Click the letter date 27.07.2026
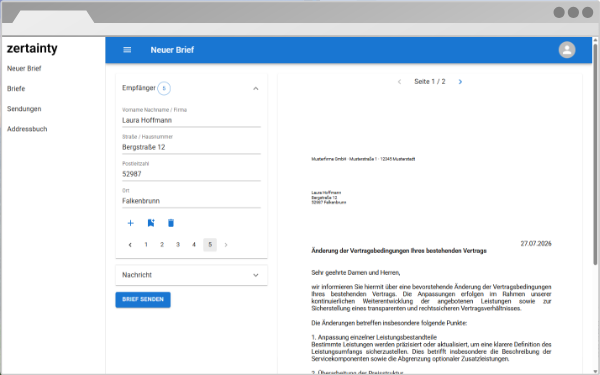Viewport: 600px width, 375px height. click(536, 243)
